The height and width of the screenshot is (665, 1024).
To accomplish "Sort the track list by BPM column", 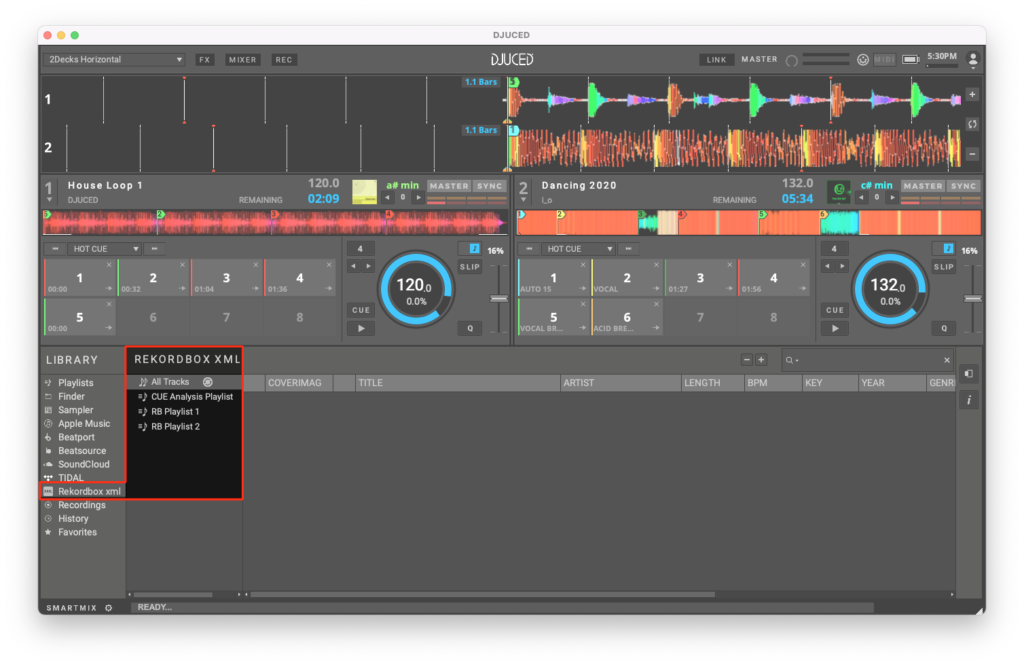I will 773,383.
